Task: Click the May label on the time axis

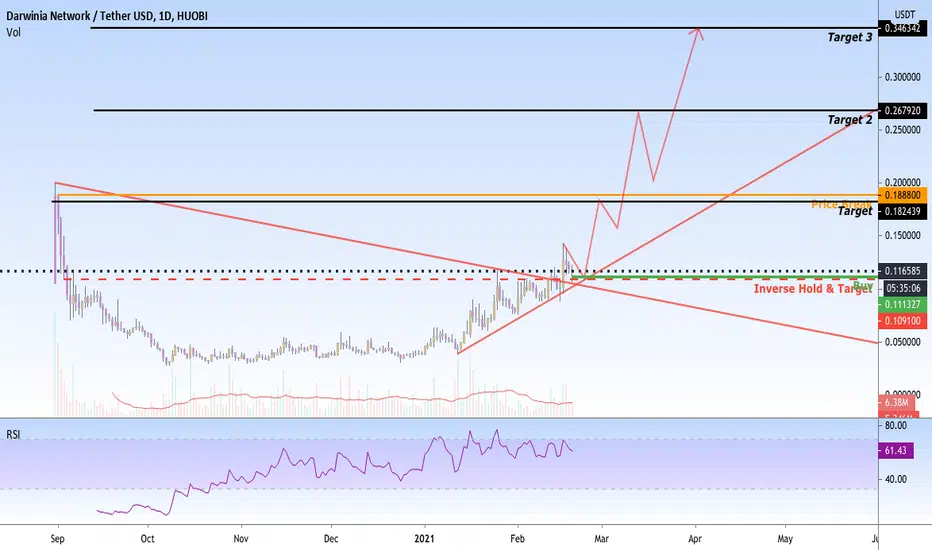Action: (785, 539)
